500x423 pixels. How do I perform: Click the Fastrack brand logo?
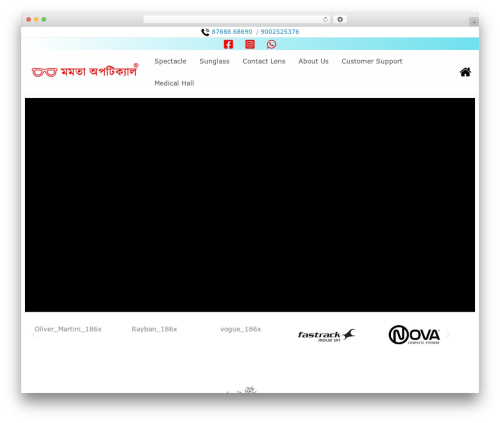pos(327,335)
